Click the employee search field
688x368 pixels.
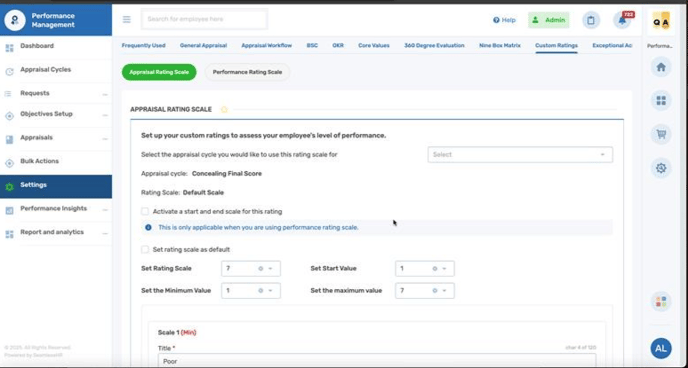tap(204, 19)
